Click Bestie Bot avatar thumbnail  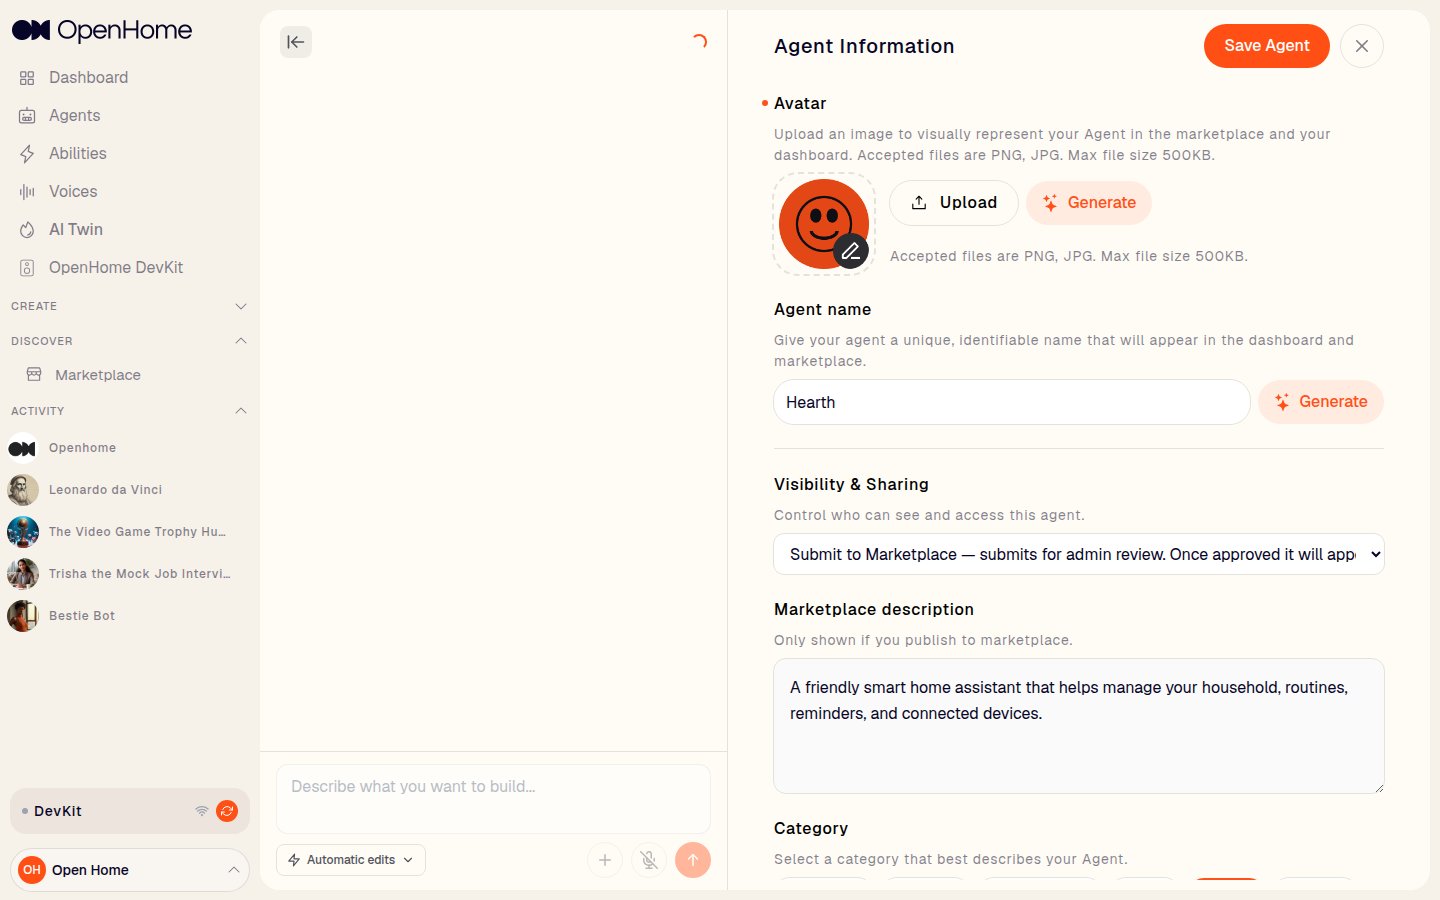23,616
